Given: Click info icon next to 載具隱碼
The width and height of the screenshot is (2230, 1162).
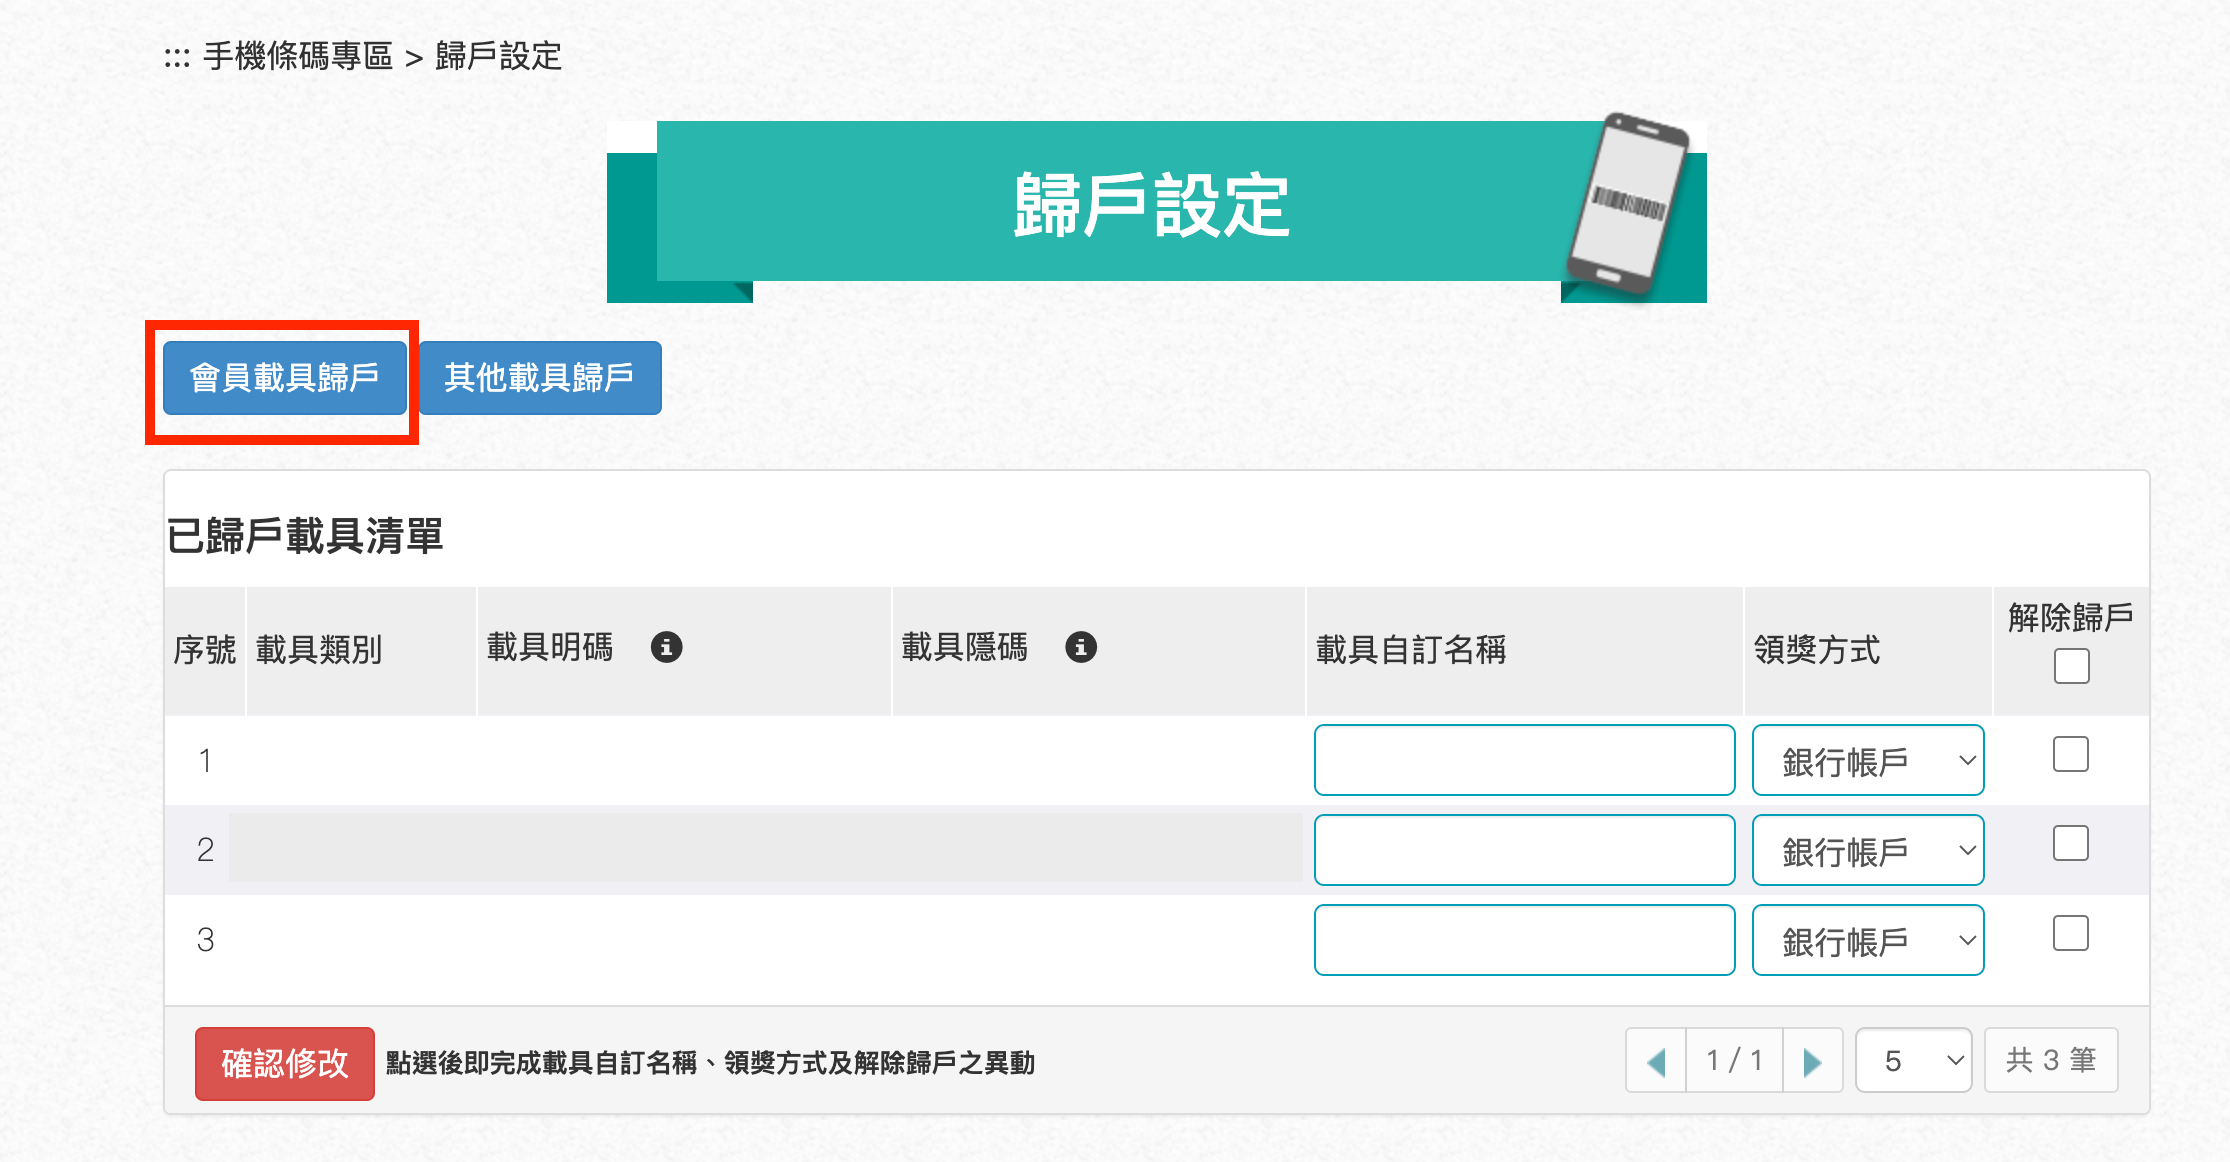Looking at the screenshot, I should click(1081, 647).
